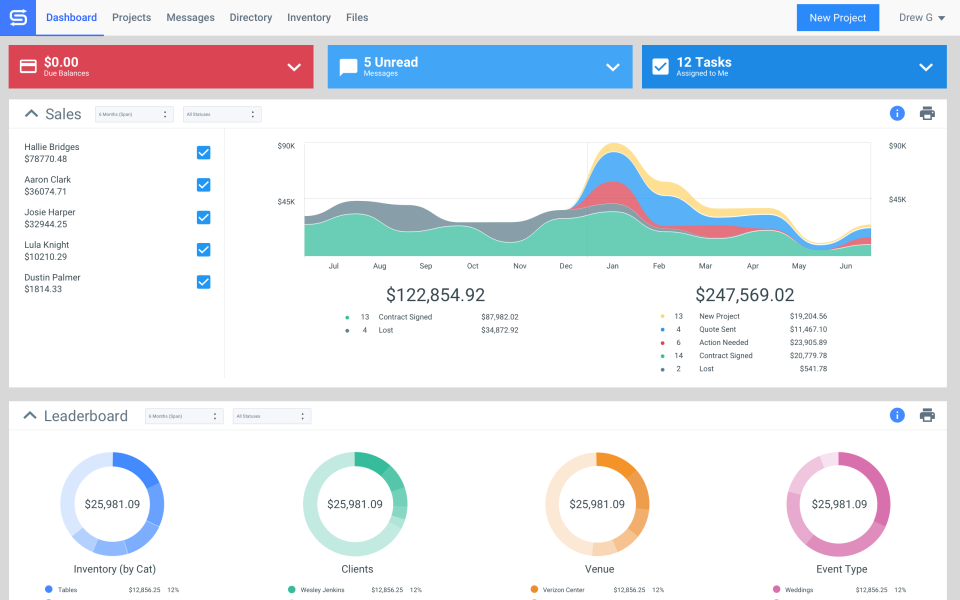The height and width of the screenshot is (600, 960).
Task: Open the Drew G user menu
Action: pos(921,18)
